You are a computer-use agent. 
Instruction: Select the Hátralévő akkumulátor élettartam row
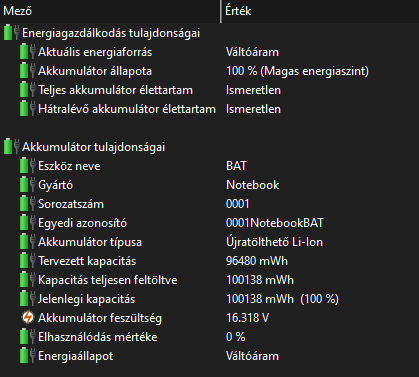pyautogui.click(x=209, y=109)
